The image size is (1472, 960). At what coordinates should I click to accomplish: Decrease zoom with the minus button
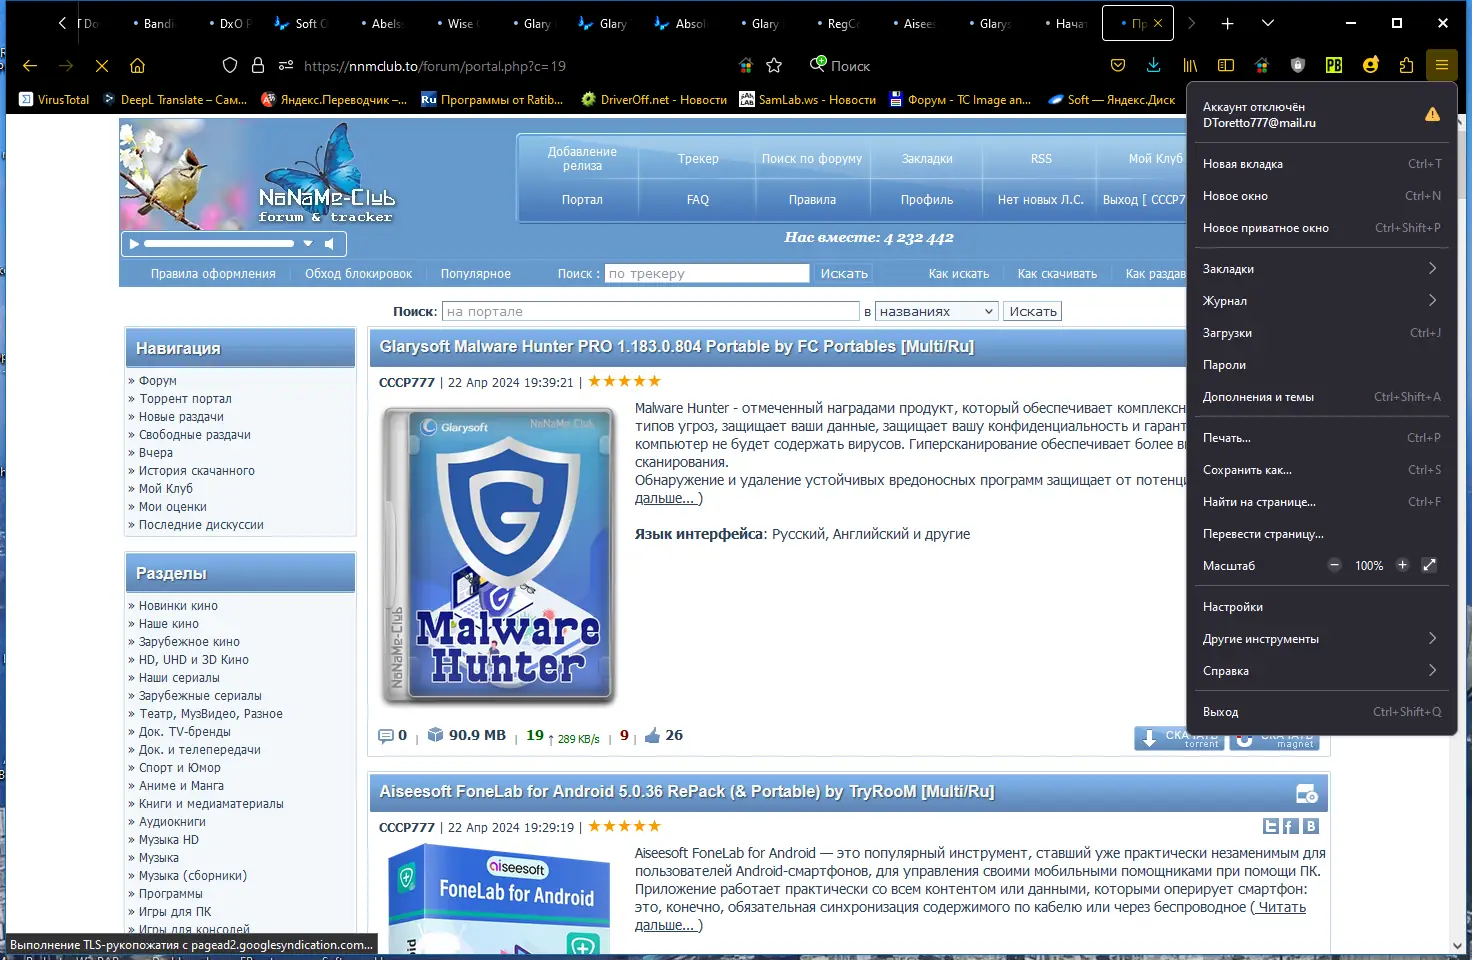1334,565
